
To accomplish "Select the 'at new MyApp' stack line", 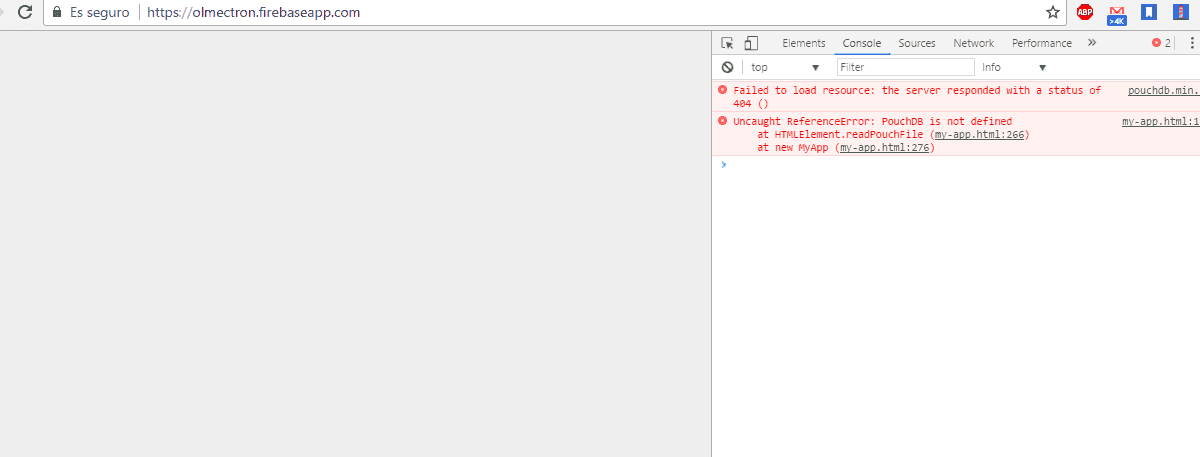I will tap(846, 147).
